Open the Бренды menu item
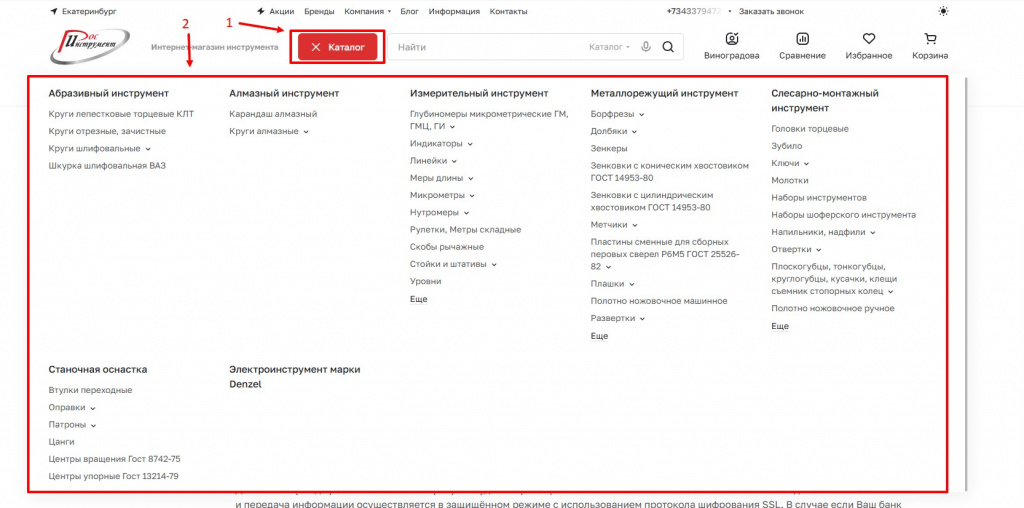 (319, 11)
